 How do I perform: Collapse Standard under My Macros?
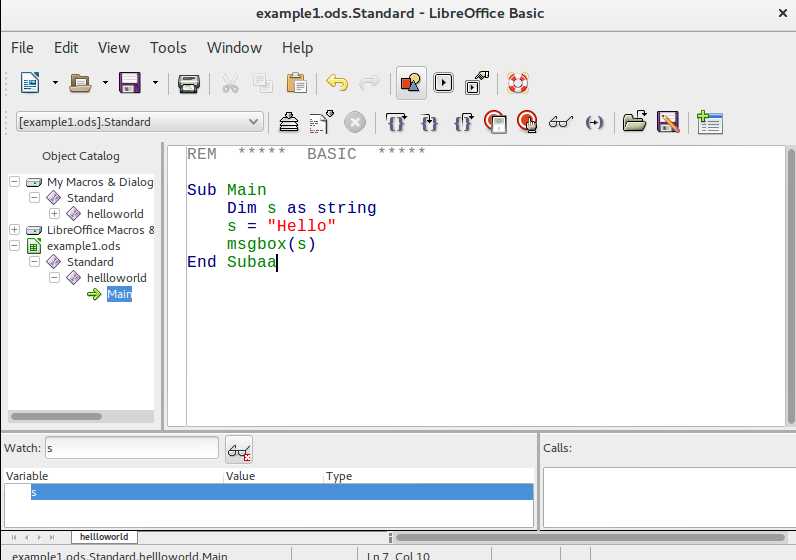pyautogui.click(x=35, y=197)
